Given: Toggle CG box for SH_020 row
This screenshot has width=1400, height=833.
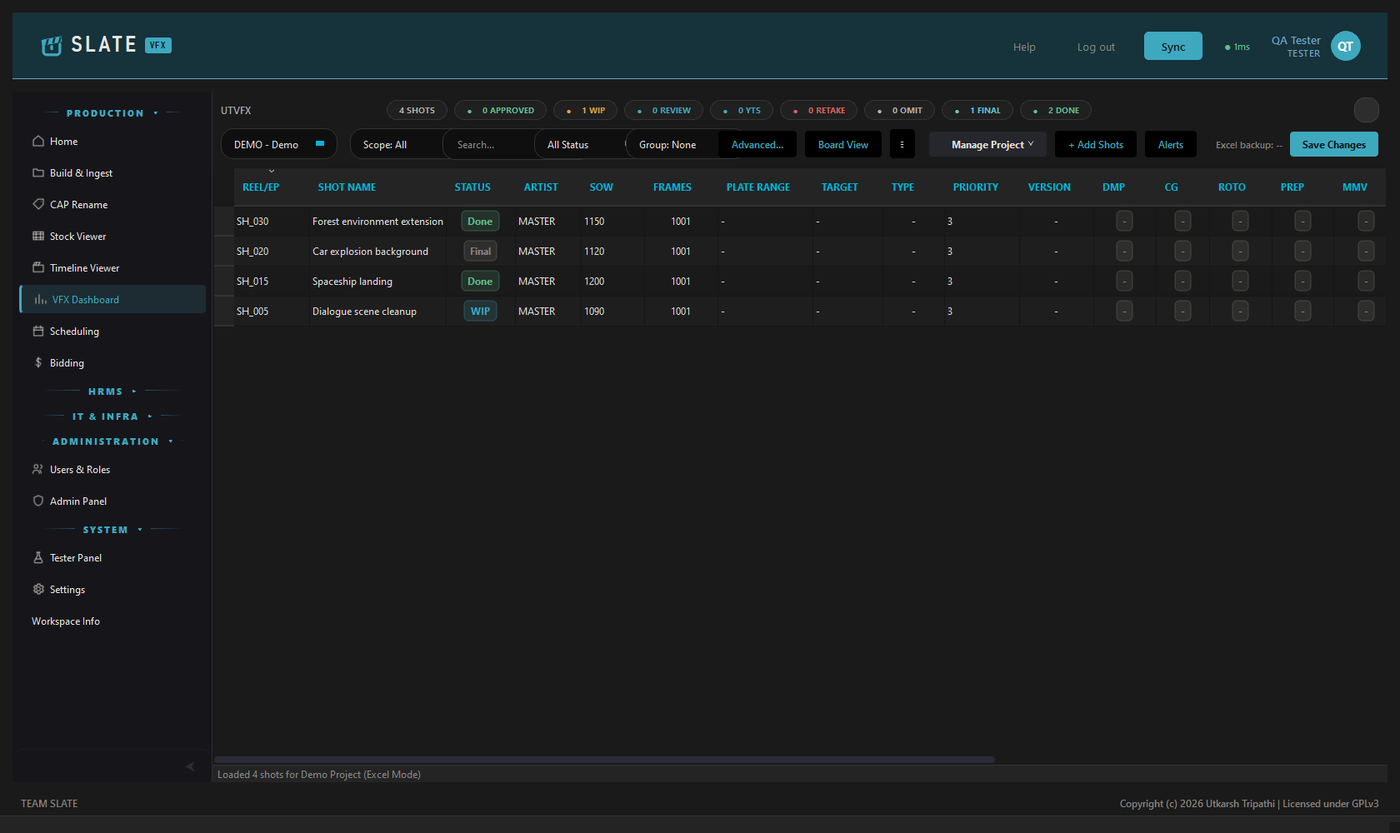Looking at the screenshot, I should (x=1182, y=251).
